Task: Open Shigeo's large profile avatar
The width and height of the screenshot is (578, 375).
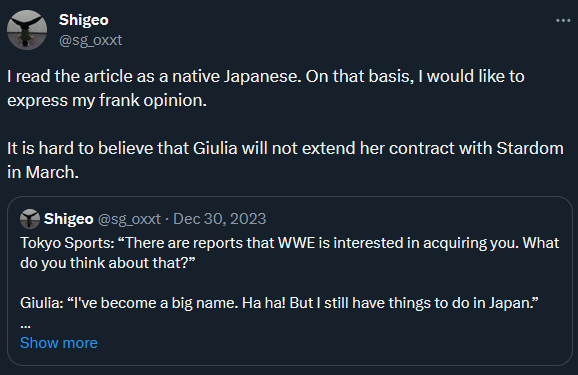Action: click(x=27, y=30)
